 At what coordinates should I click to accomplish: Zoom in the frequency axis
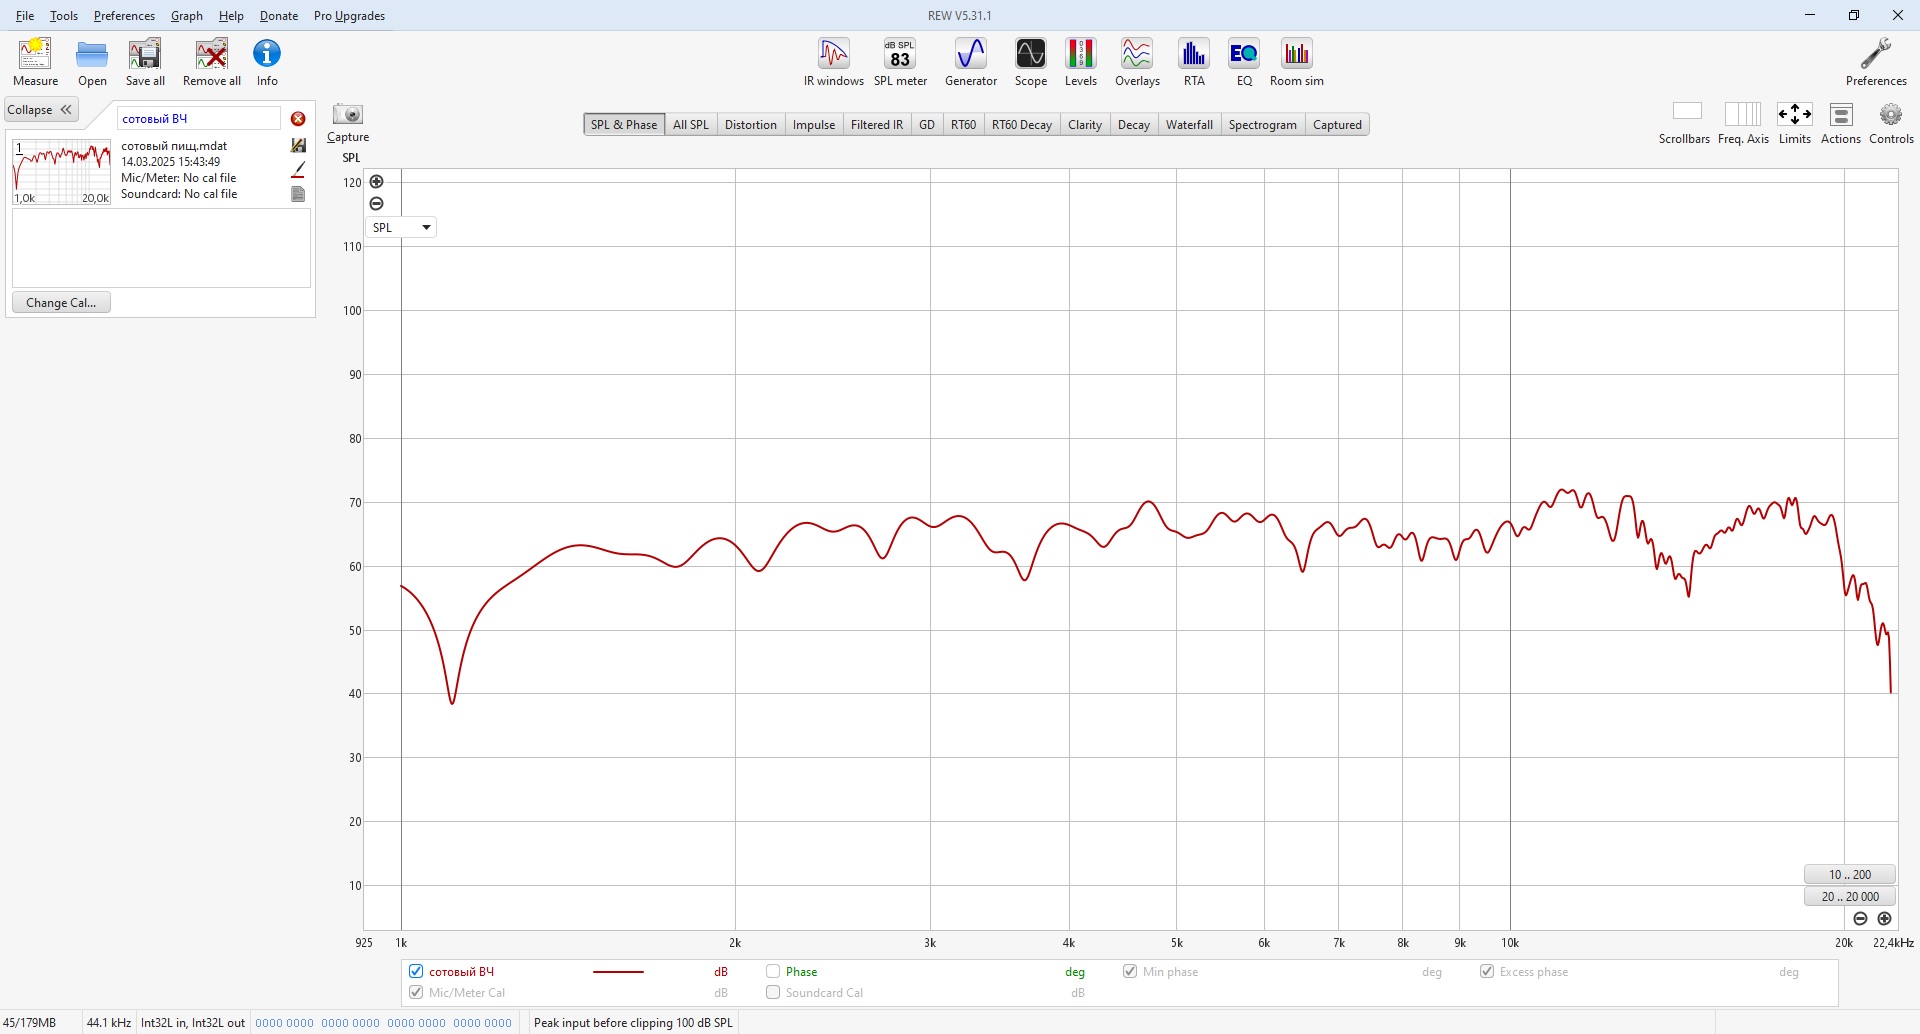point(1885,919)
